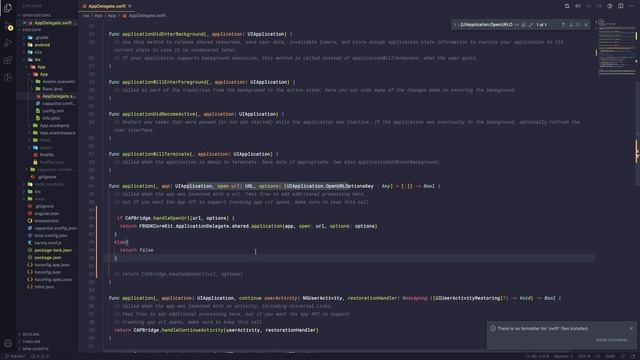The height and width of the screenshot is (360, 640).
Task: Dismiss the no formatter notification
Action: 631,328
